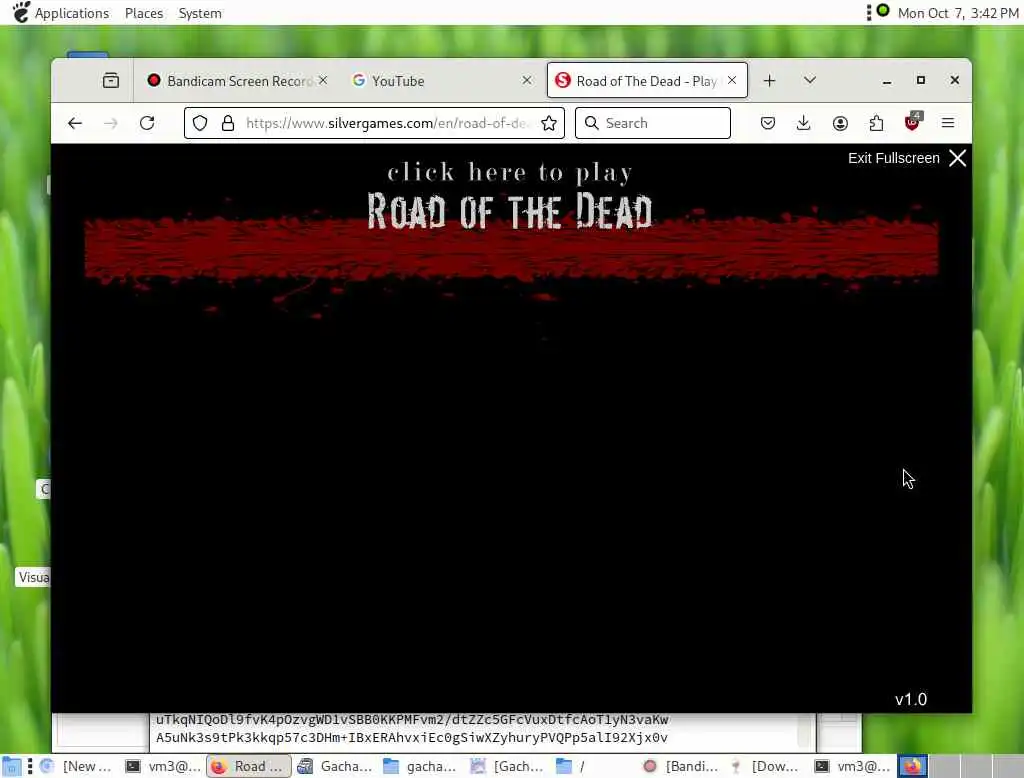Click the green status indicator in top panel
Image resolution: width=1024 pixels, height=778 pixels.
[883, 10]
